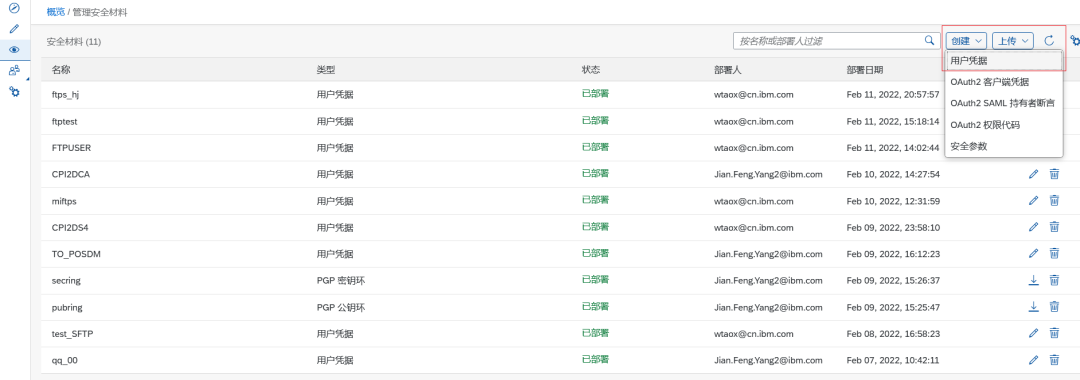Open the Design pencil icon in sidebar

point(14,29)
